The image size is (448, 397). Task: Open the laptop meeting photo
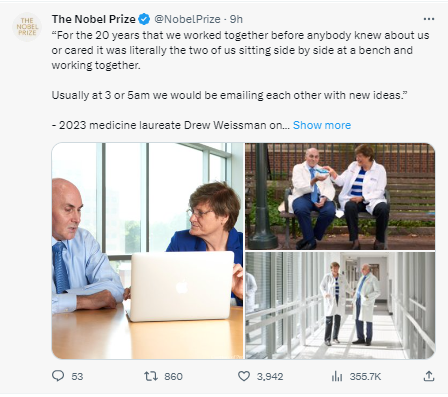(x=148, y=251)
